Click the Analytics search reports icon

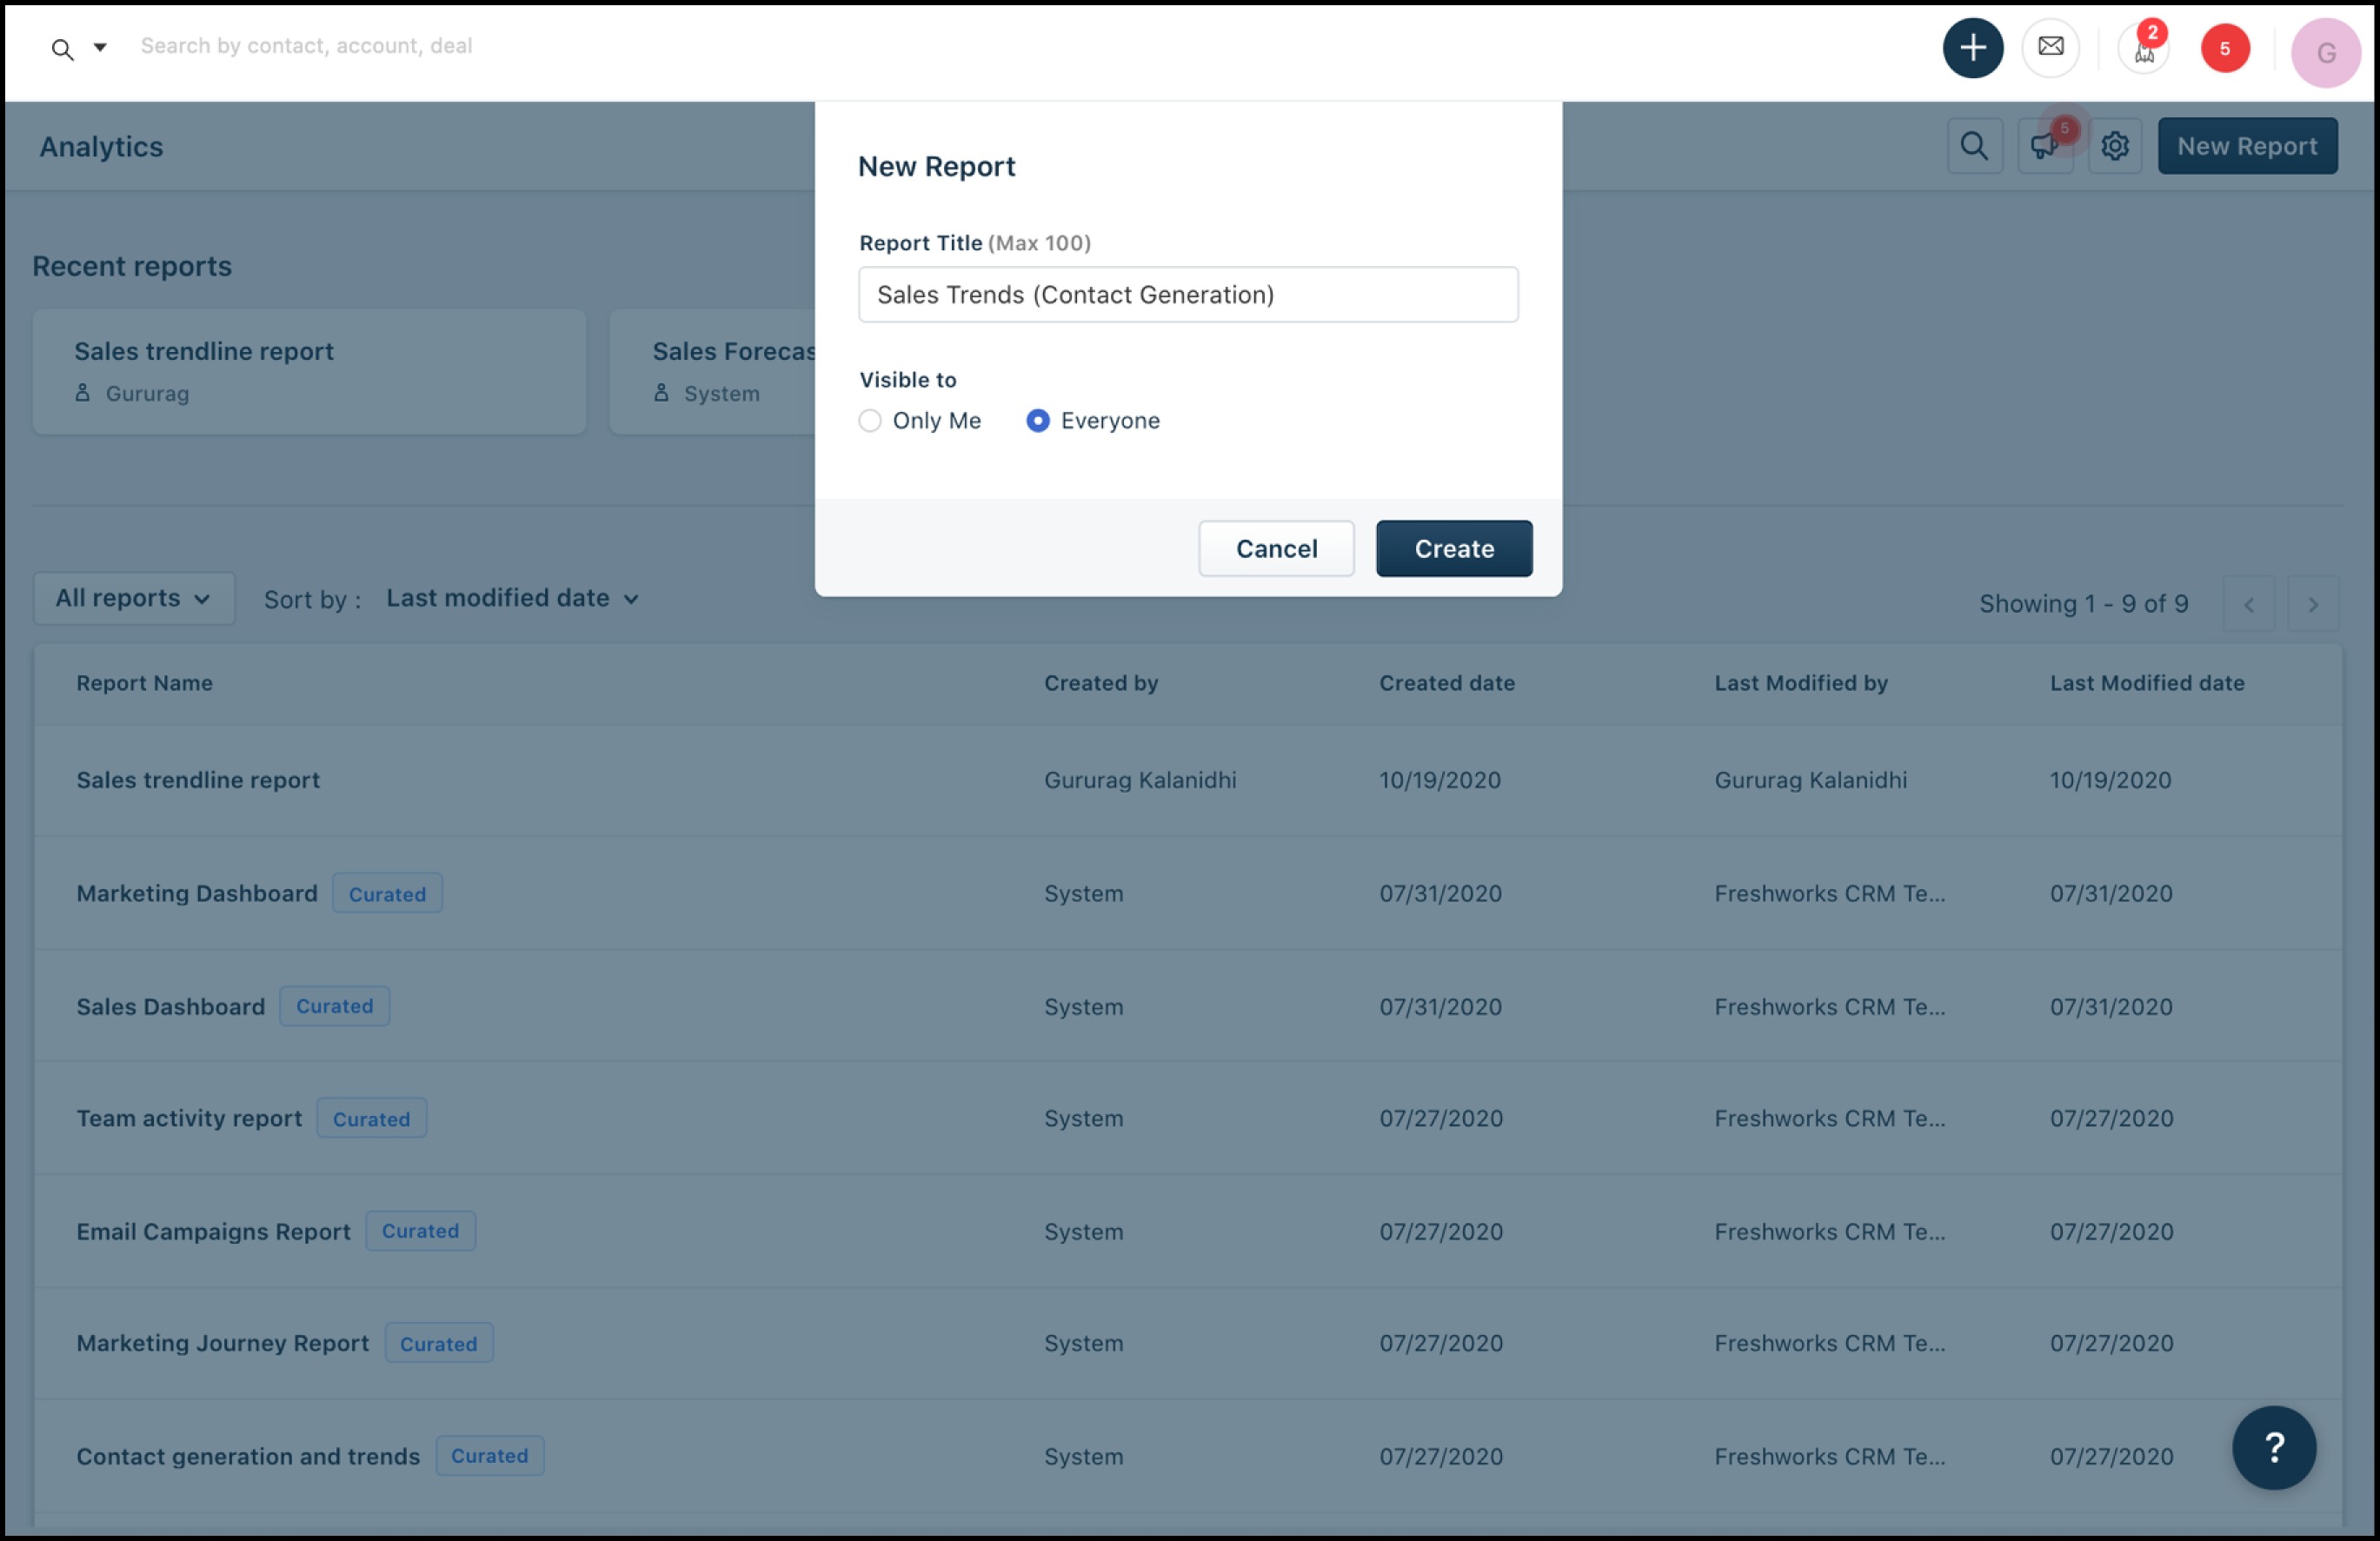point(1974,146)
